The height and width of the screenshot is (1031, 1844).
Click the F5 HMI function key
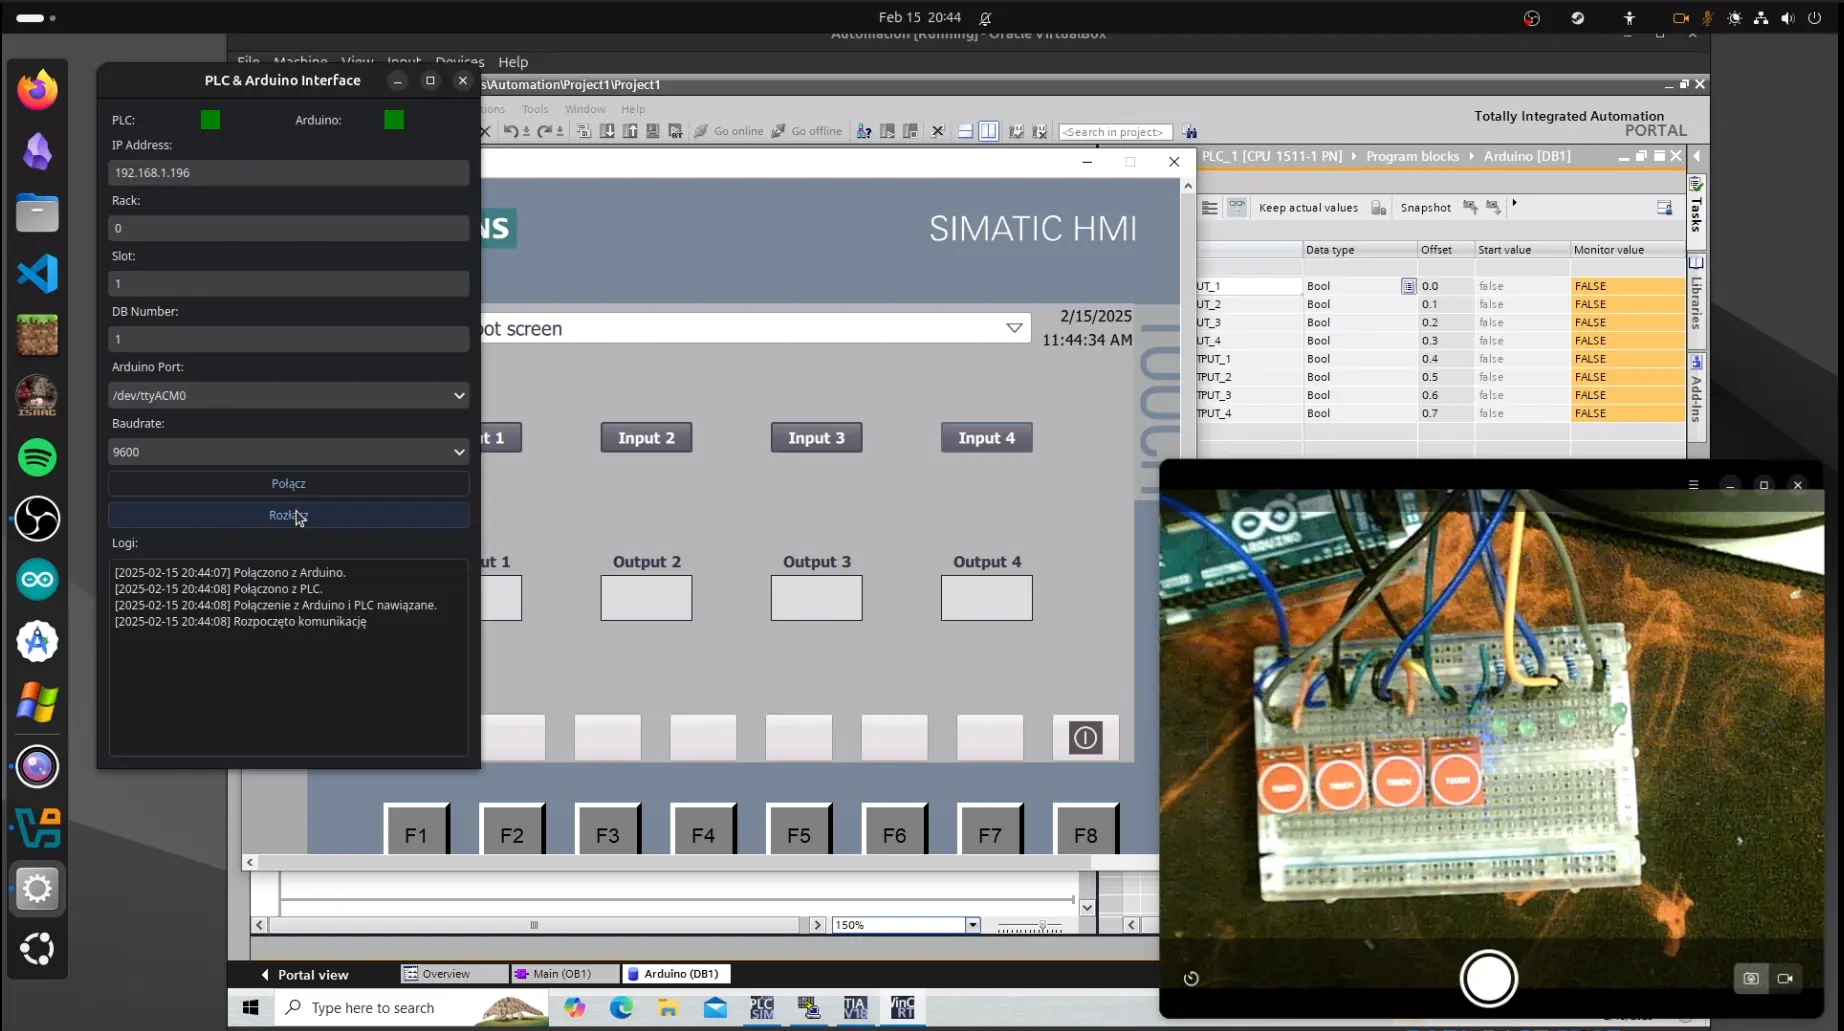[799, 831]
